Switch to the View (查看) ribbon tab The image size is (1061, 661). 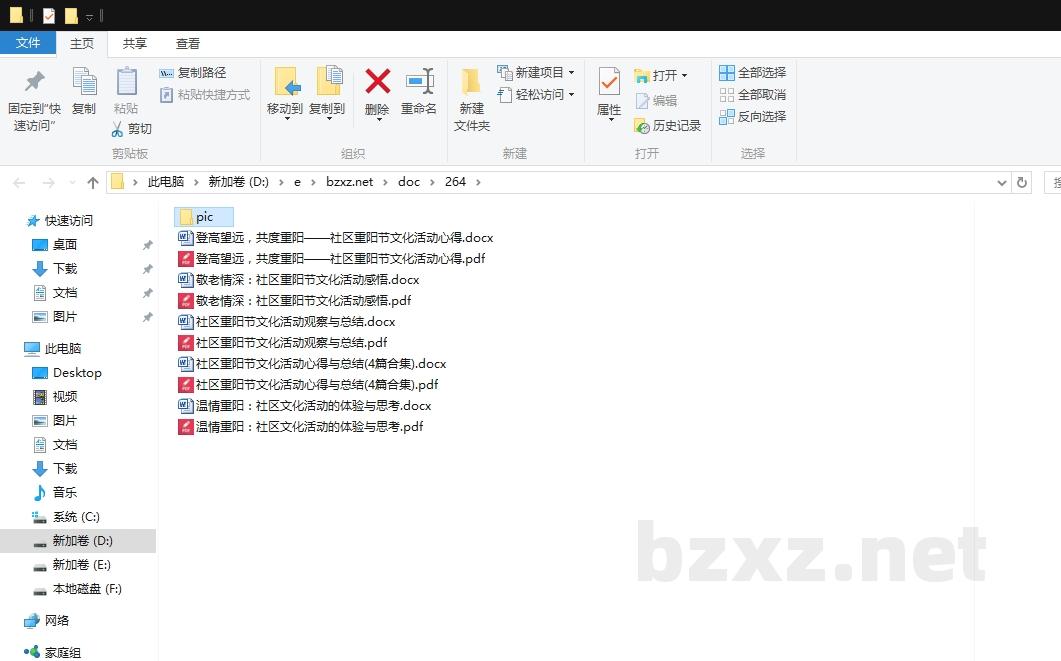(188, 43)
